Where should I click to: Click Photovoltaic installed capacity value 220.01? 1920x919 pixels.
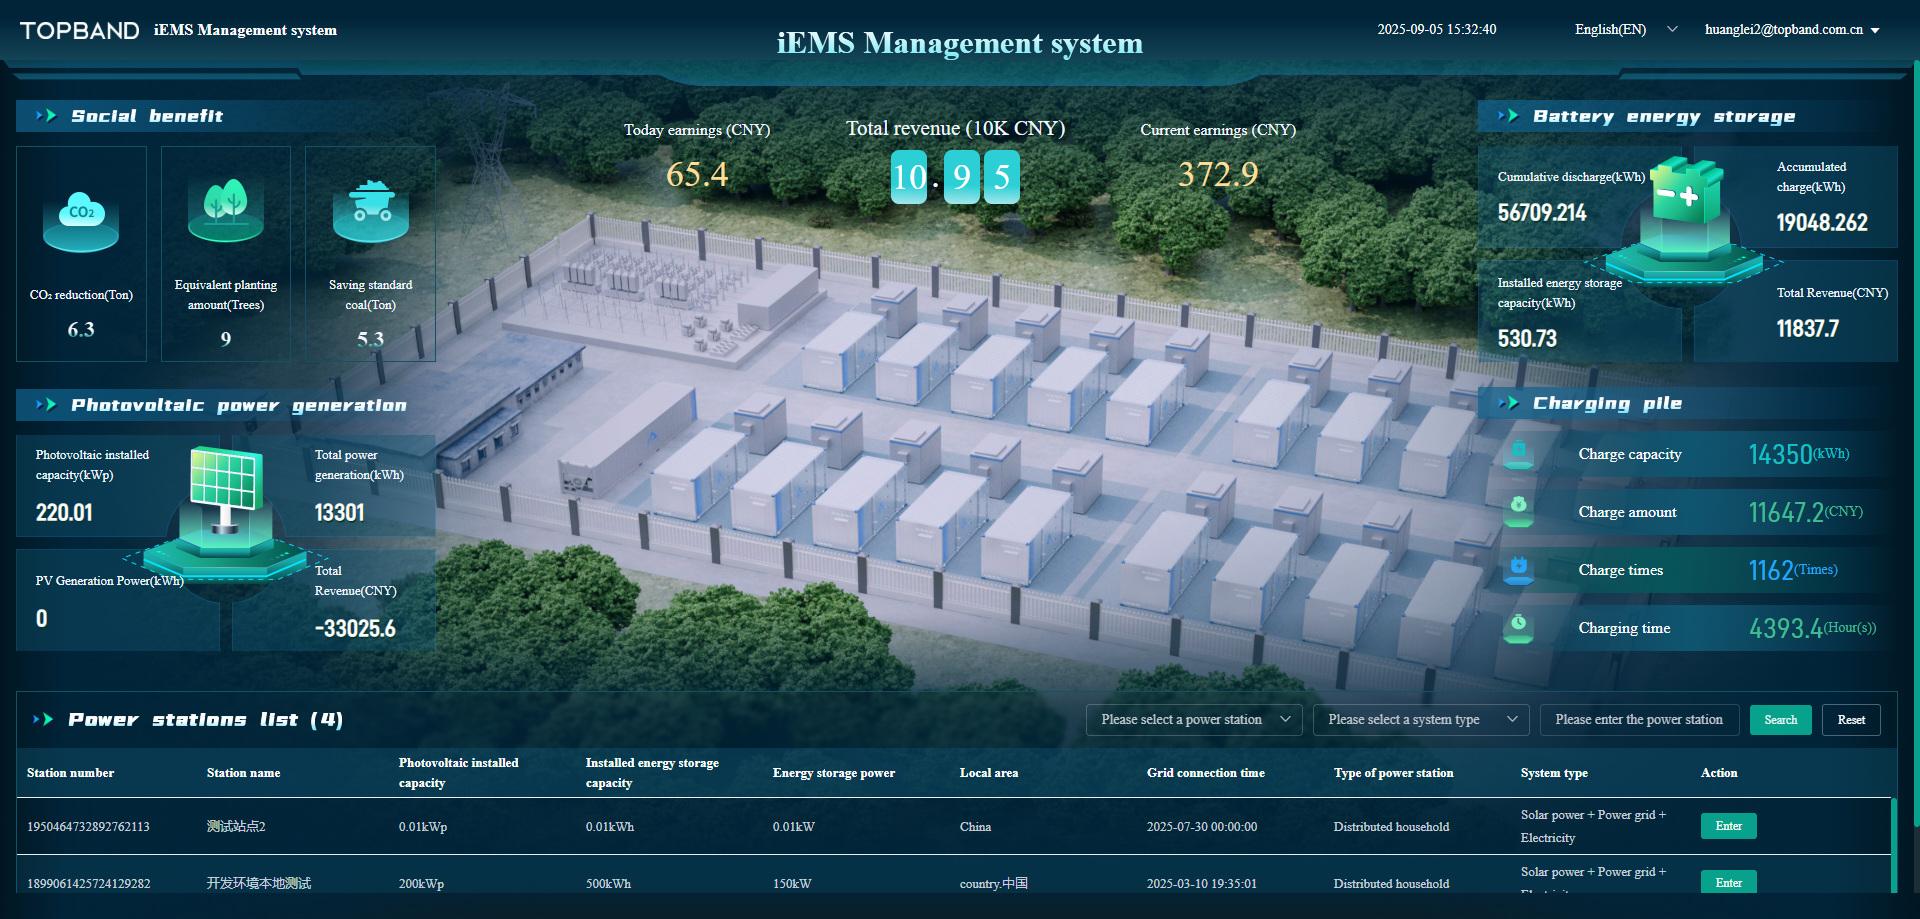[64, 513]
